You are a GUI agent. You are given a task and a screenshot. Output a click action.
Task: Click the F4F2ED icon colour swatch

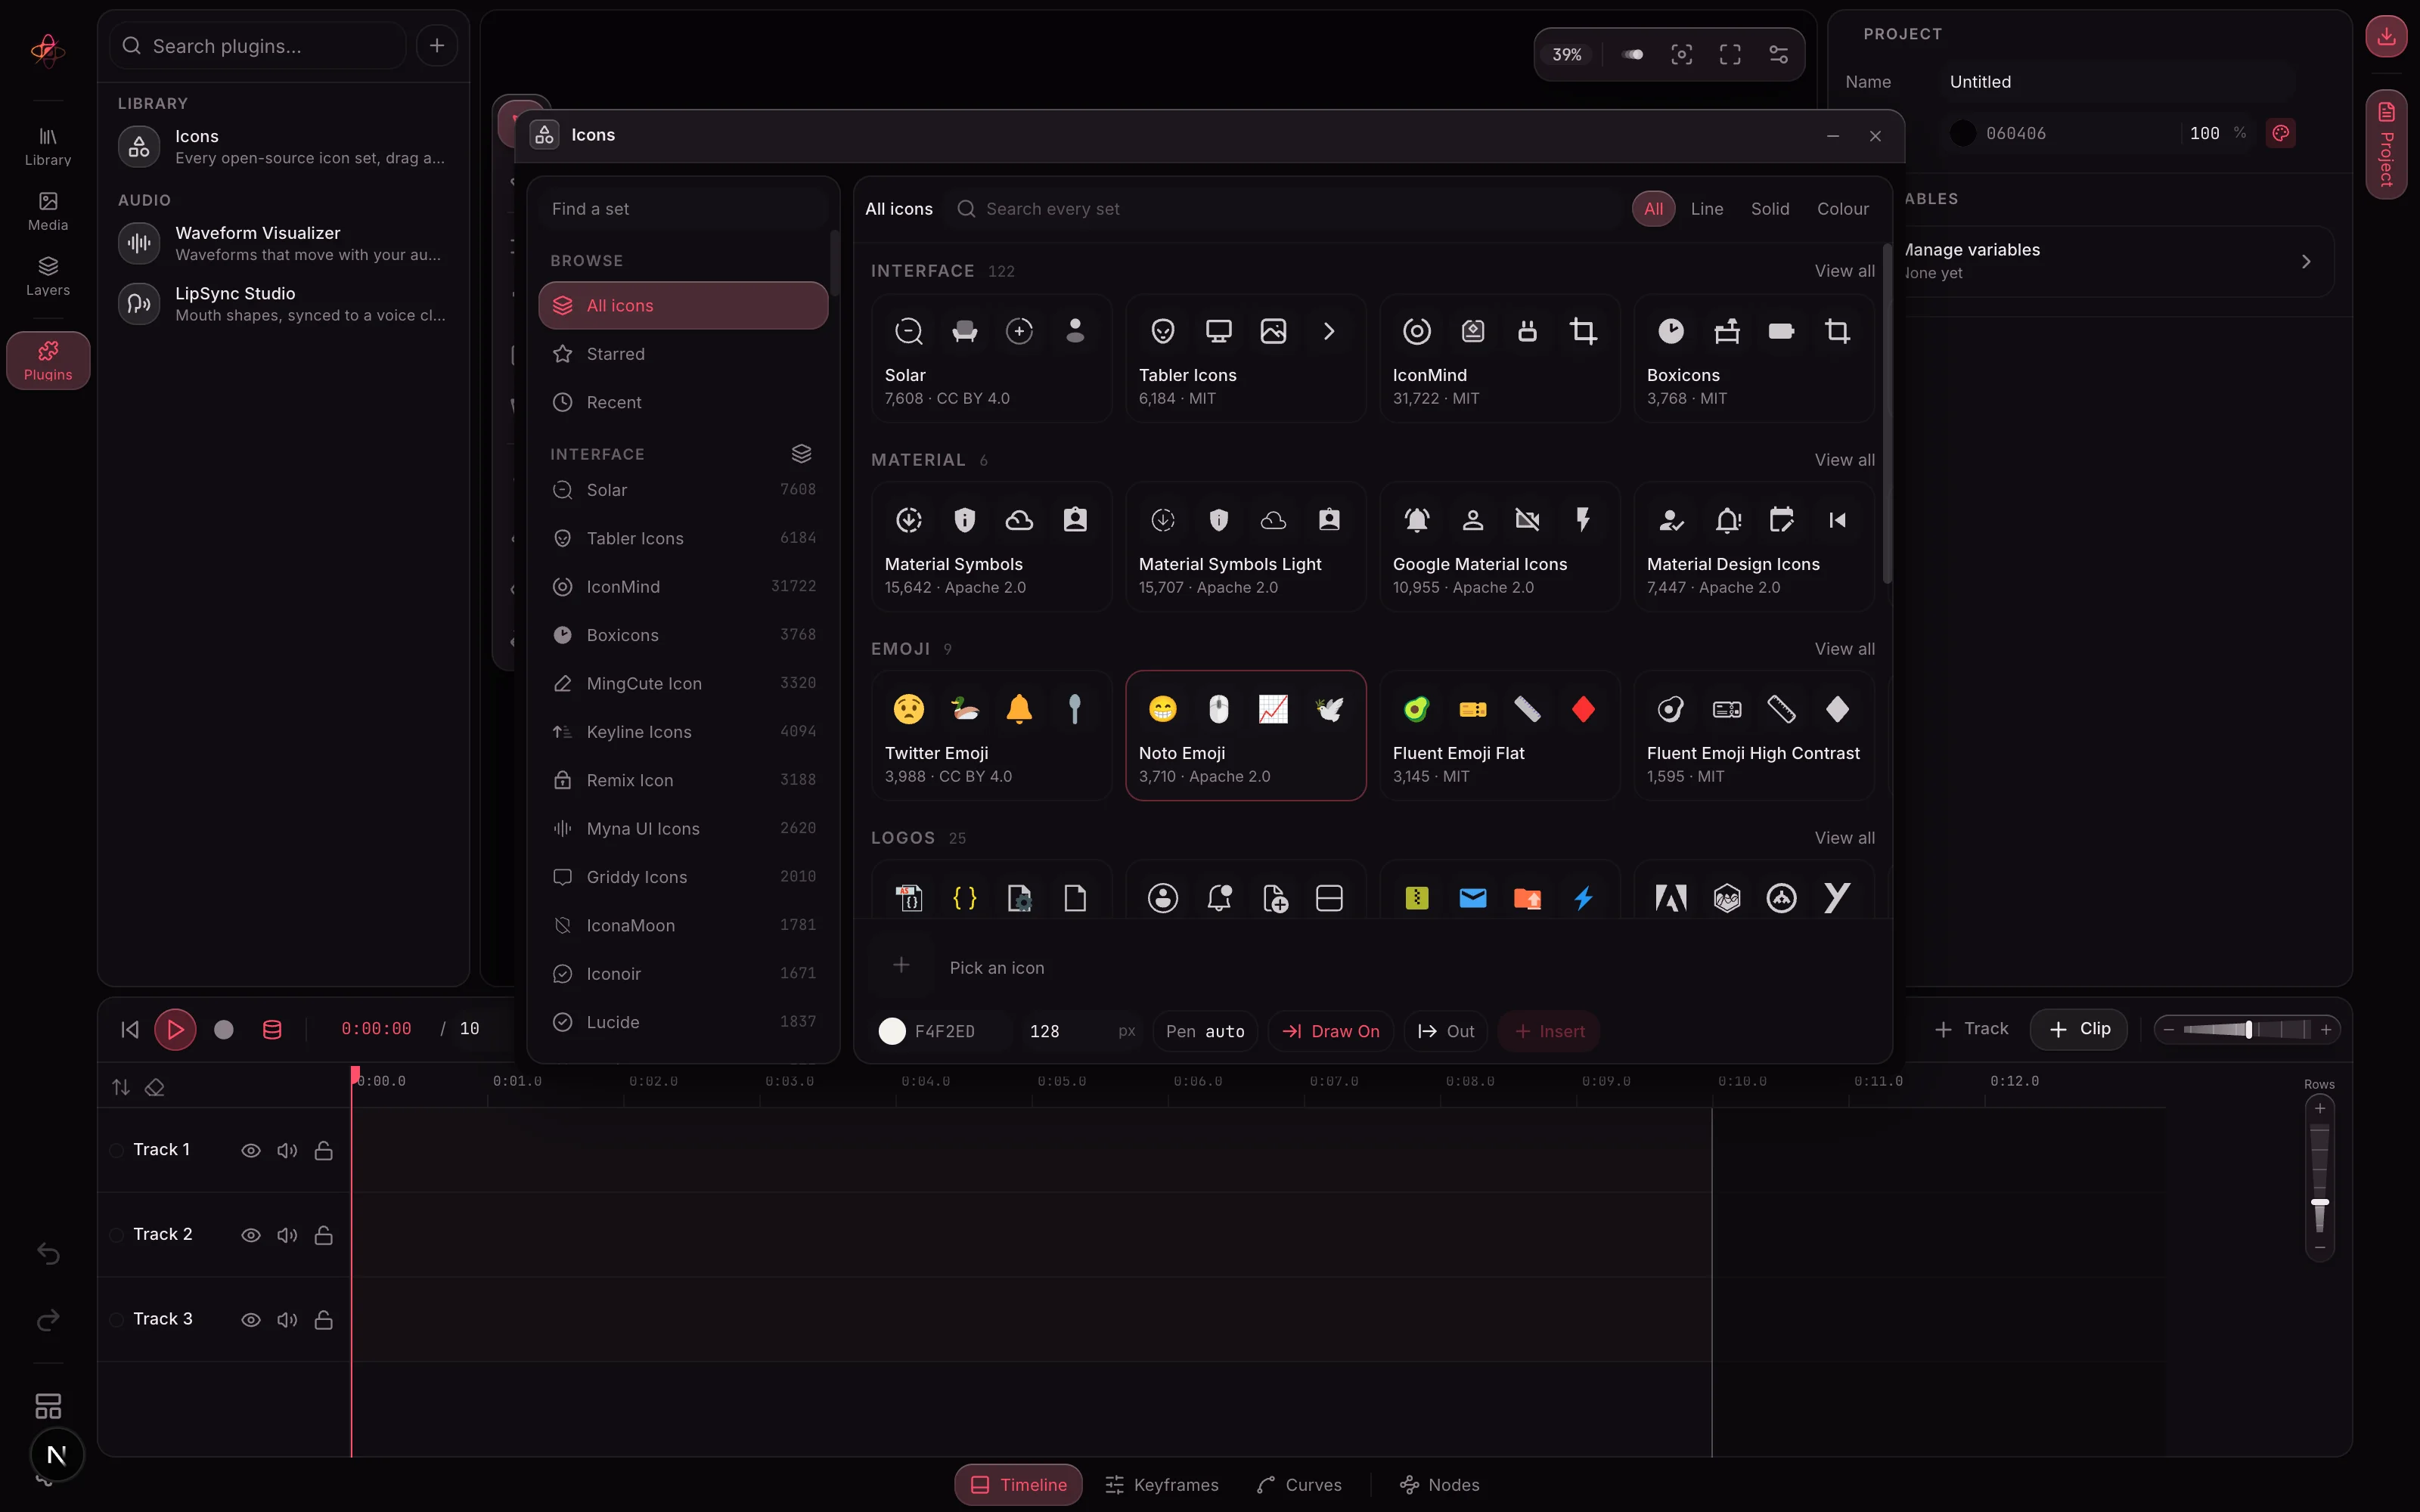pyautogui.click(x=892, y=1031)
